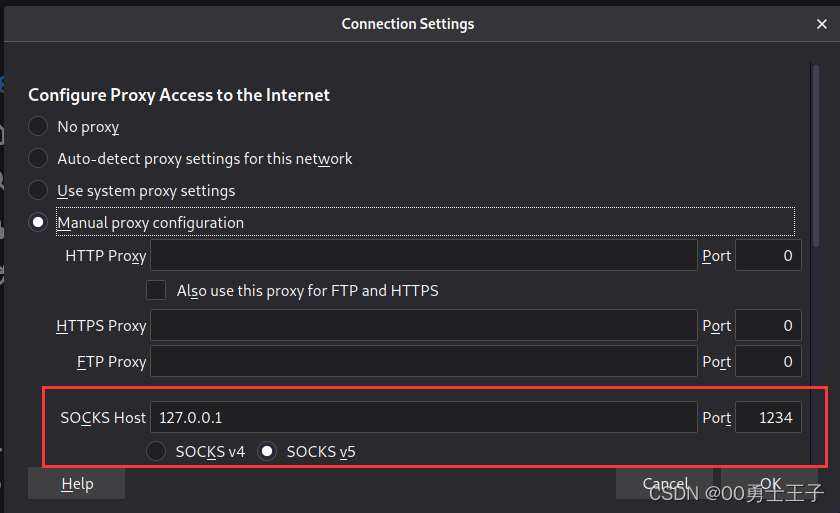Select SOCKS v4 radio button
Image resolution: width=840 pixels, height=513 pixels.
pyautogui.click(x=156, y=451)
